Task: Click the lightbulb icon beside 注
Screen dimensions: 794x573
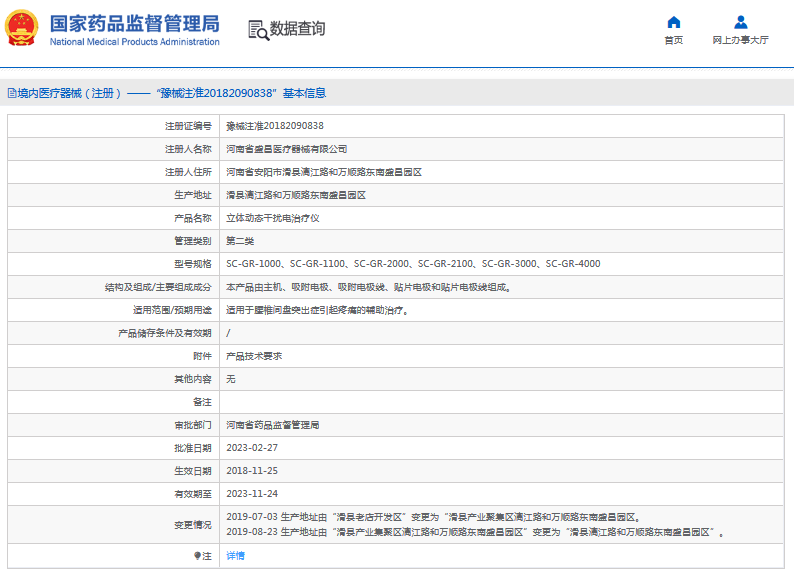Action: pos(197,556)
